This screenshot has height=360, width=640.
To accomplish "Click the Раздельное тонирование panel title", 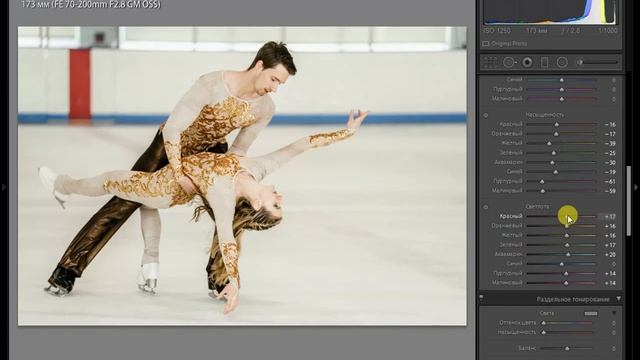I will 573,300.
